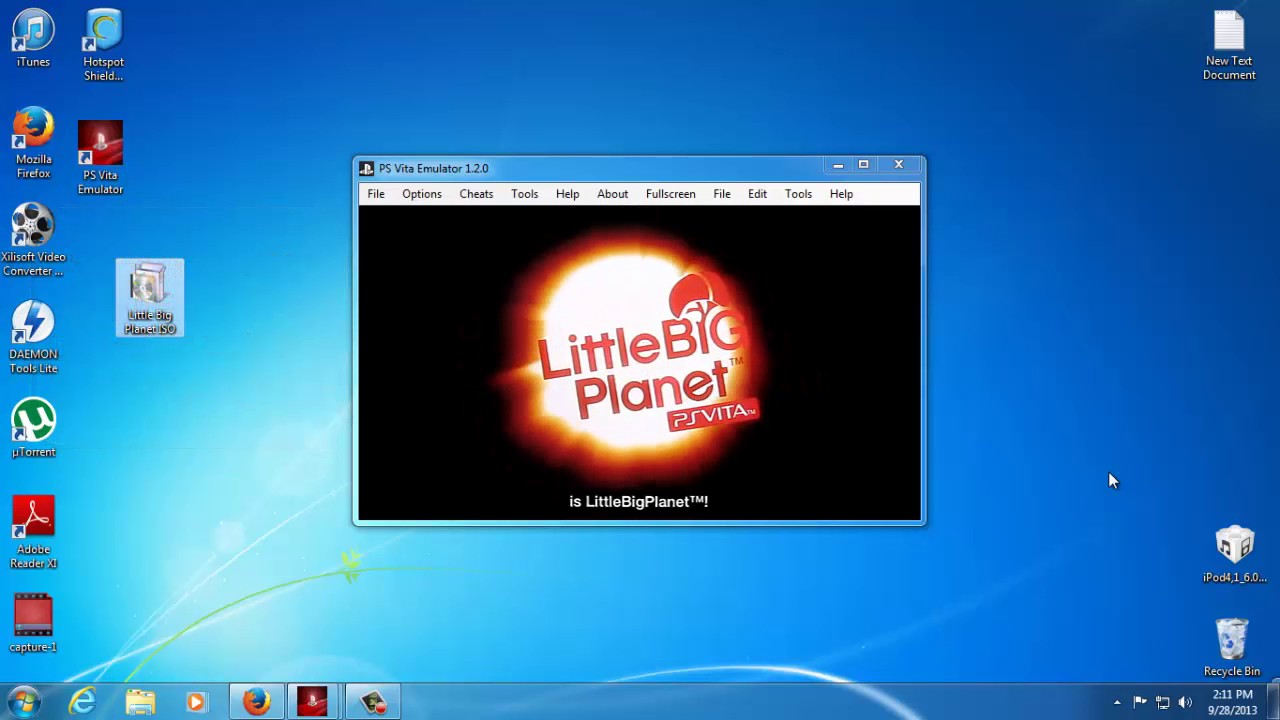Select the Adobe Reader XI desktop icon
Viewport: 1280px width, 720px height.
click(x=33, y=532)
